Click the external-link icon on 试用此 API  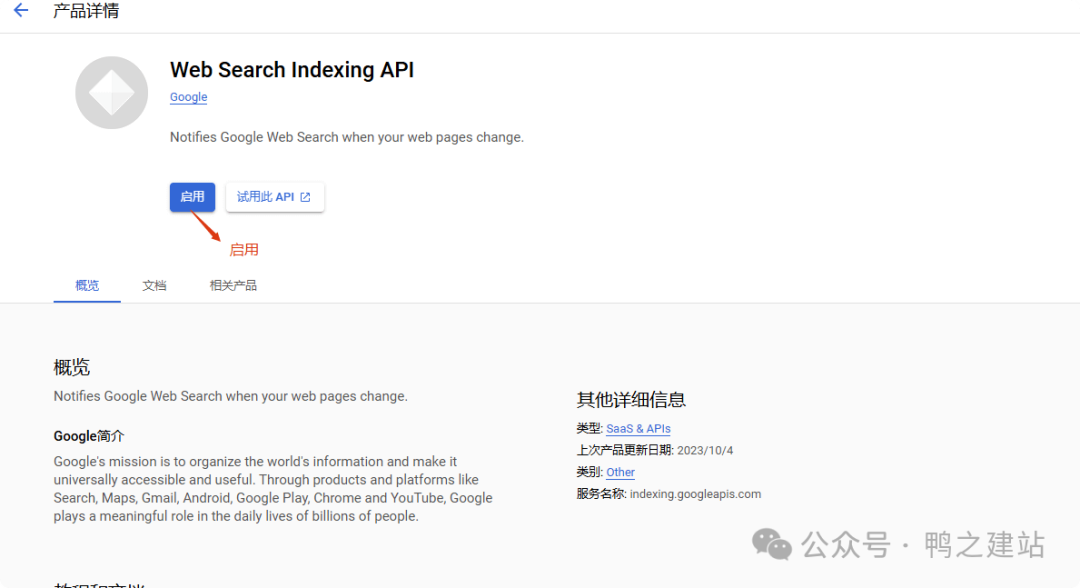pos(306,197)
